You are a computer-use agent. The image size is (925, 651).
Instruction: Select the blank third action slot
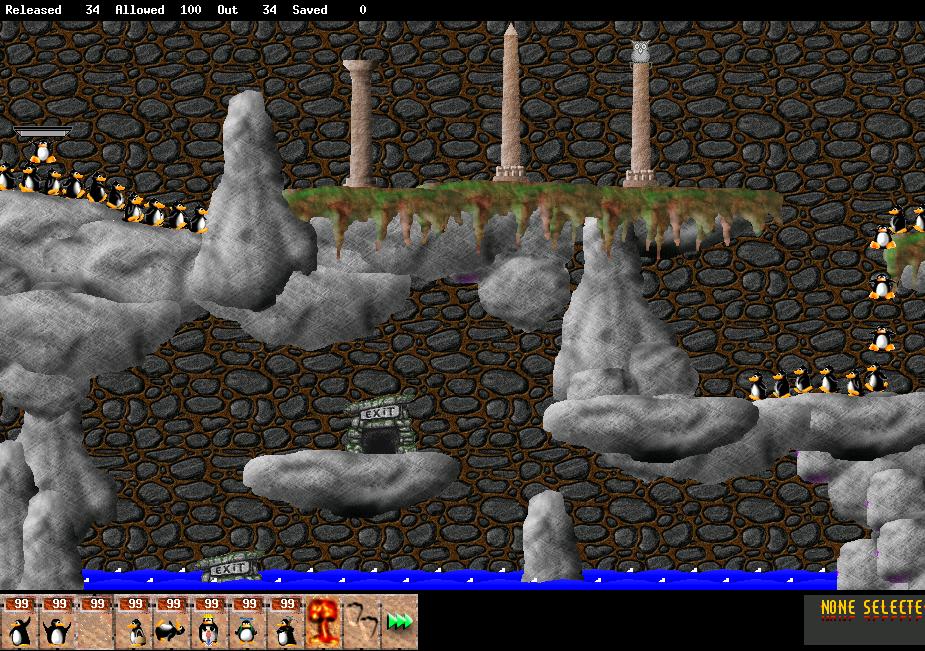[x=95, y=623]
